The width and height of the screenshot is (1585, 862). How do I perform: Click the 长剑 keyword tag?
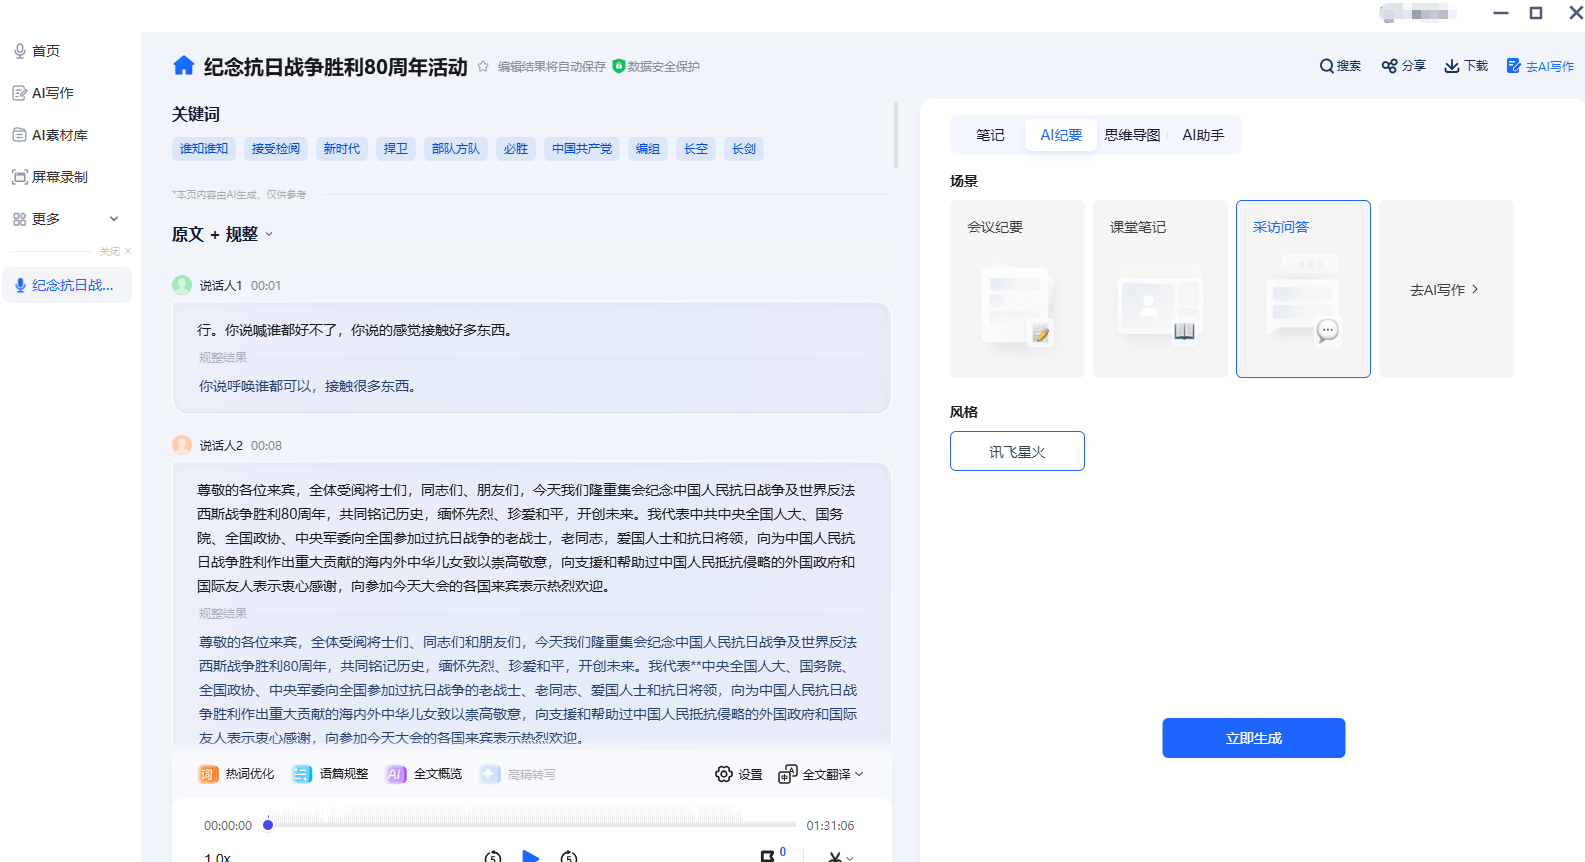[744, 149]
